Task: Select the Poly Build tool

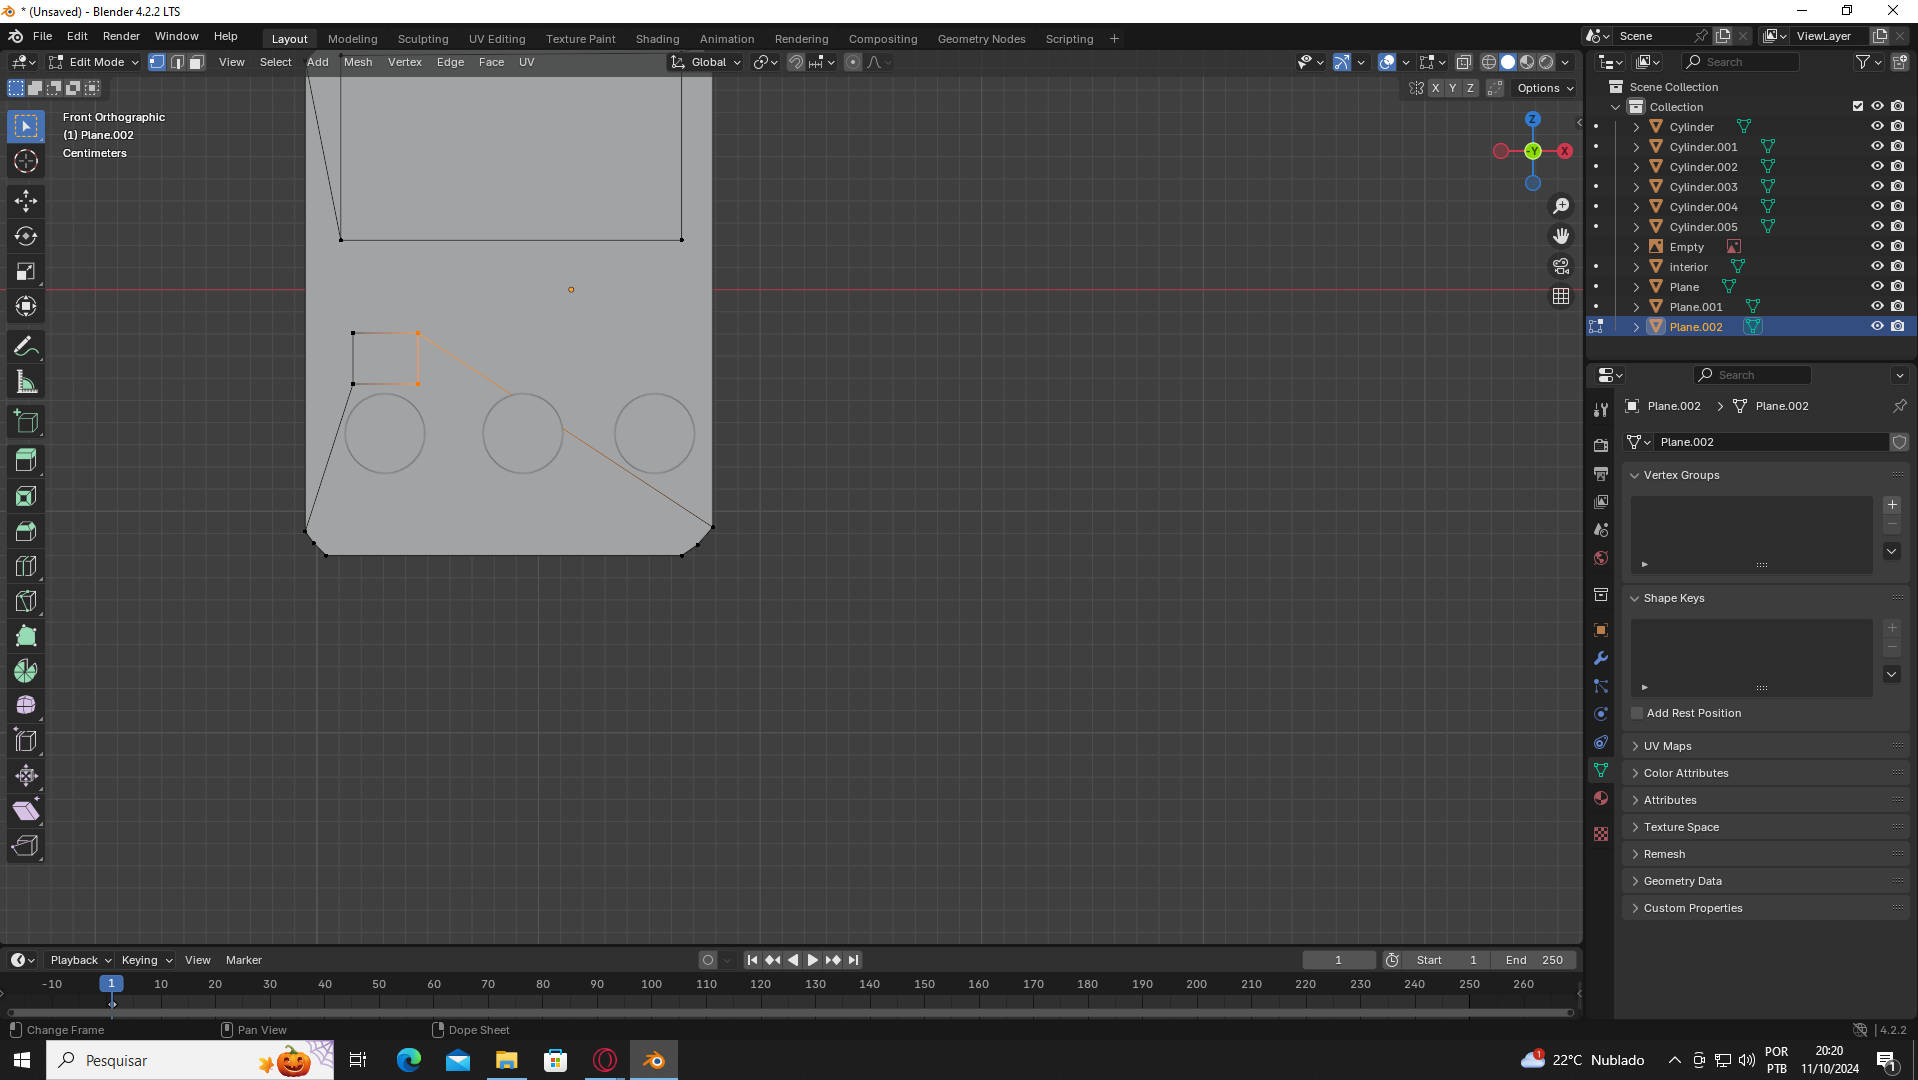Action: 26,636
